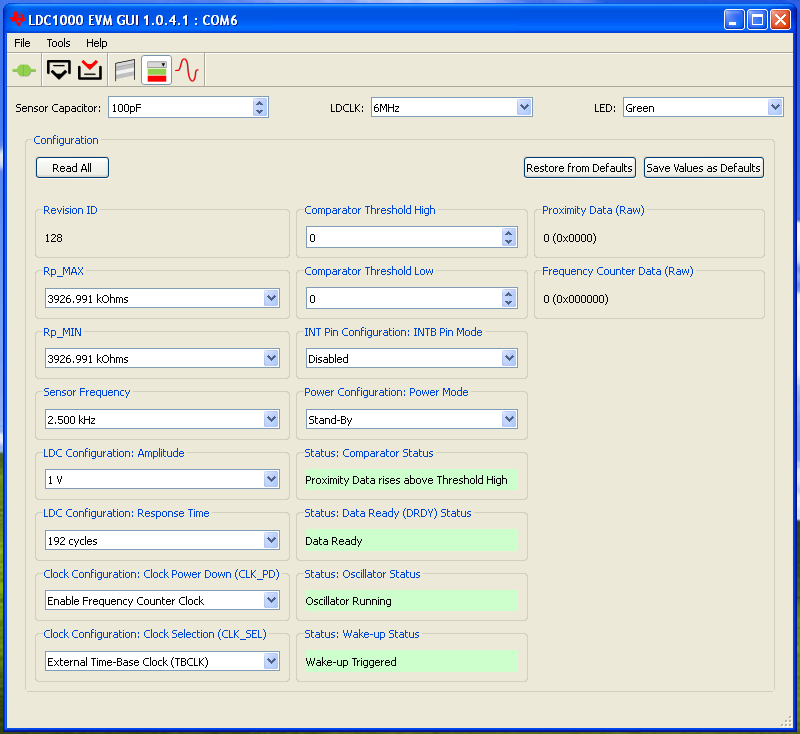800x734 pixels.
Task: Increase Comparator Threshold High with the stepper
Action: [509, 232]
